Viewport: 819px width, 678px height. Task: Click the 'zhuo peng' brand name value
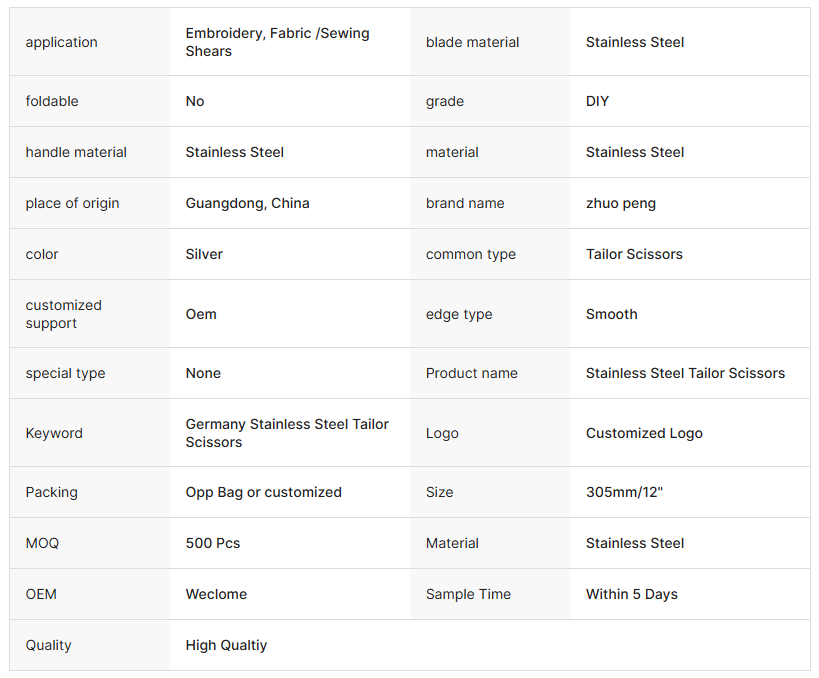(621, 203)
